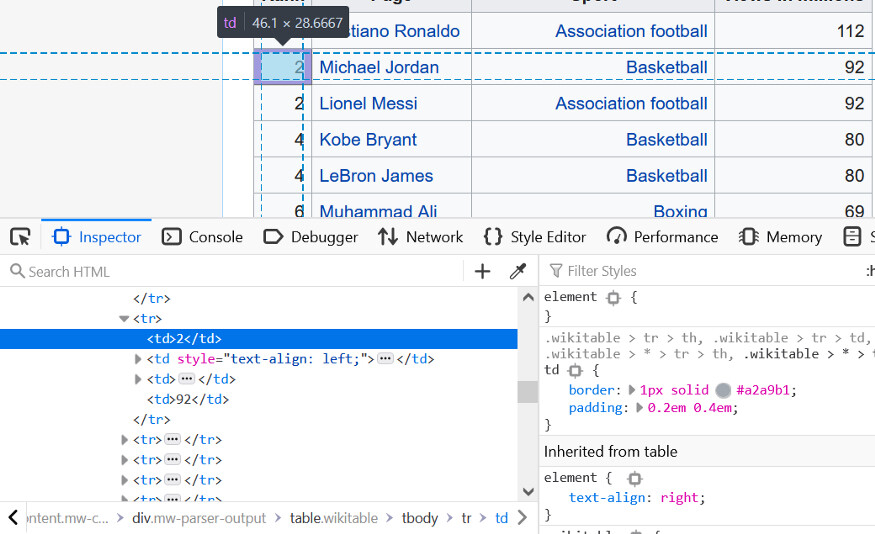875x534 pixels.
Task: Collapse the open tr node
Action: (124, 318)
